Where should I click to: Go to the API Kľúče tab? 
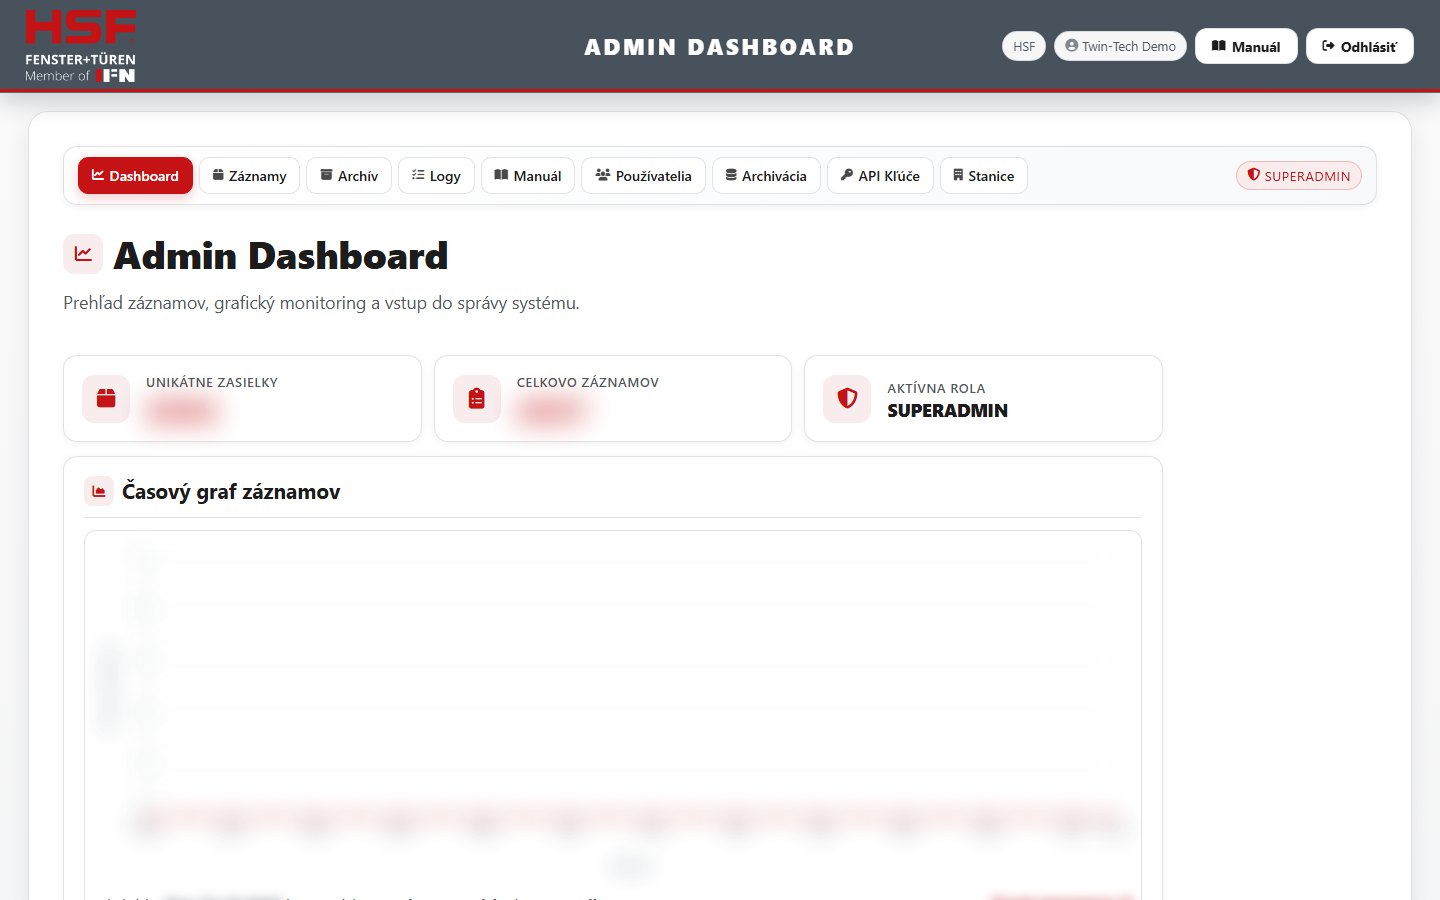(x=880, y=176)
